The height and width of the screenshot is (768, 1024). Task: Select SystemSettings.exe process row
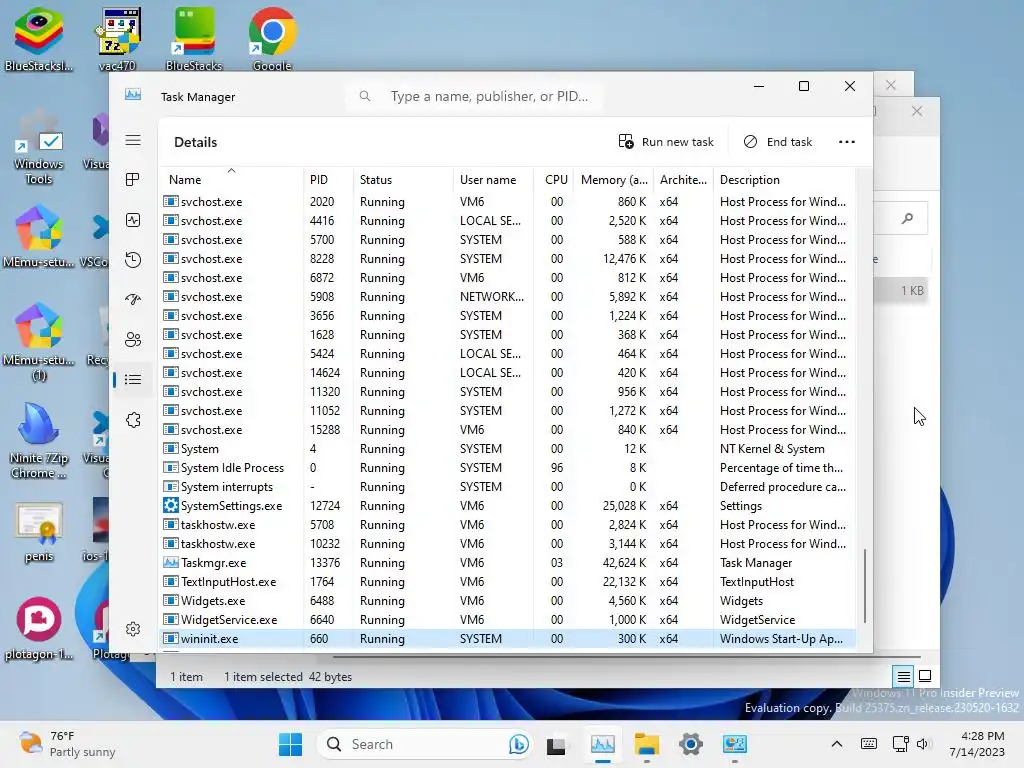tap(507, 505)
